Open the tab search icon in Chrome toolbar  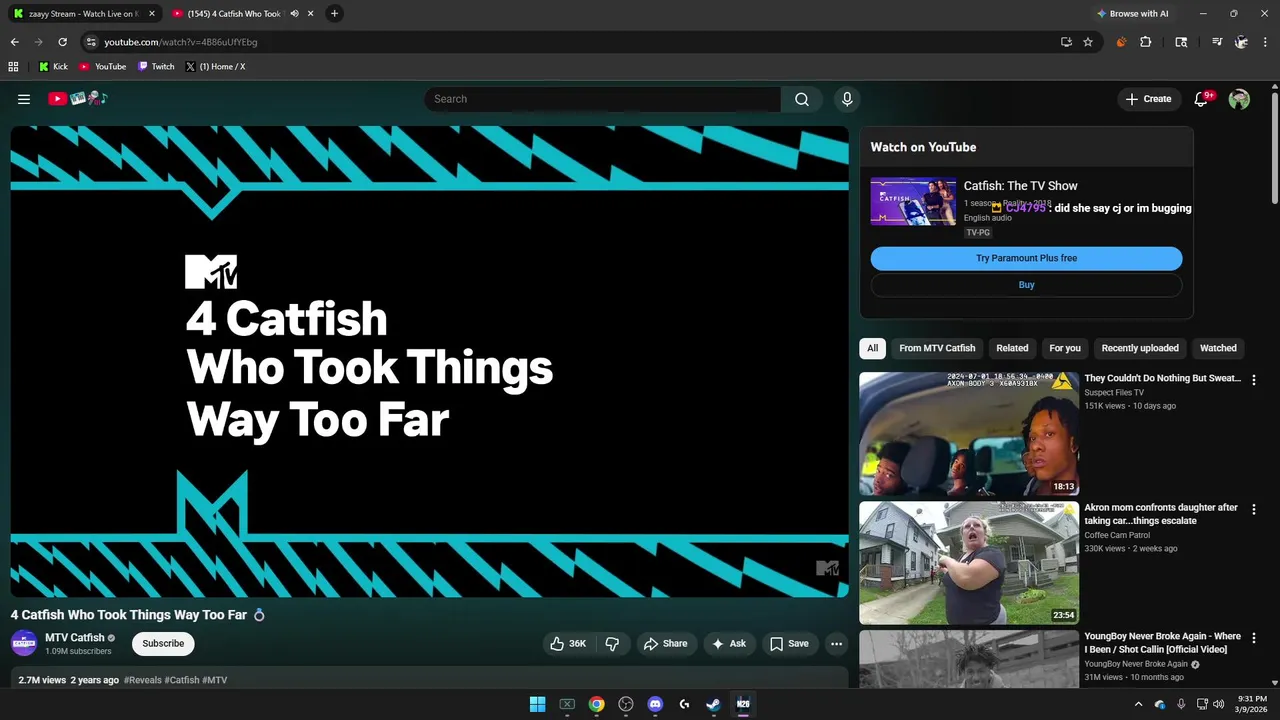tap(1181, 42)
